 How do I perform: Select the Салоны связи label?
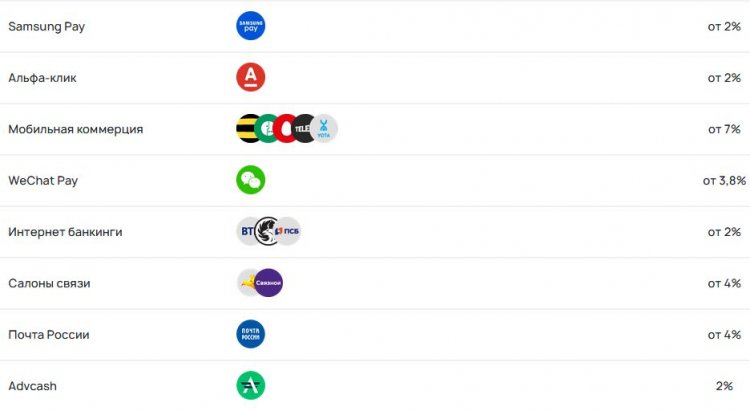click(49, 283)
